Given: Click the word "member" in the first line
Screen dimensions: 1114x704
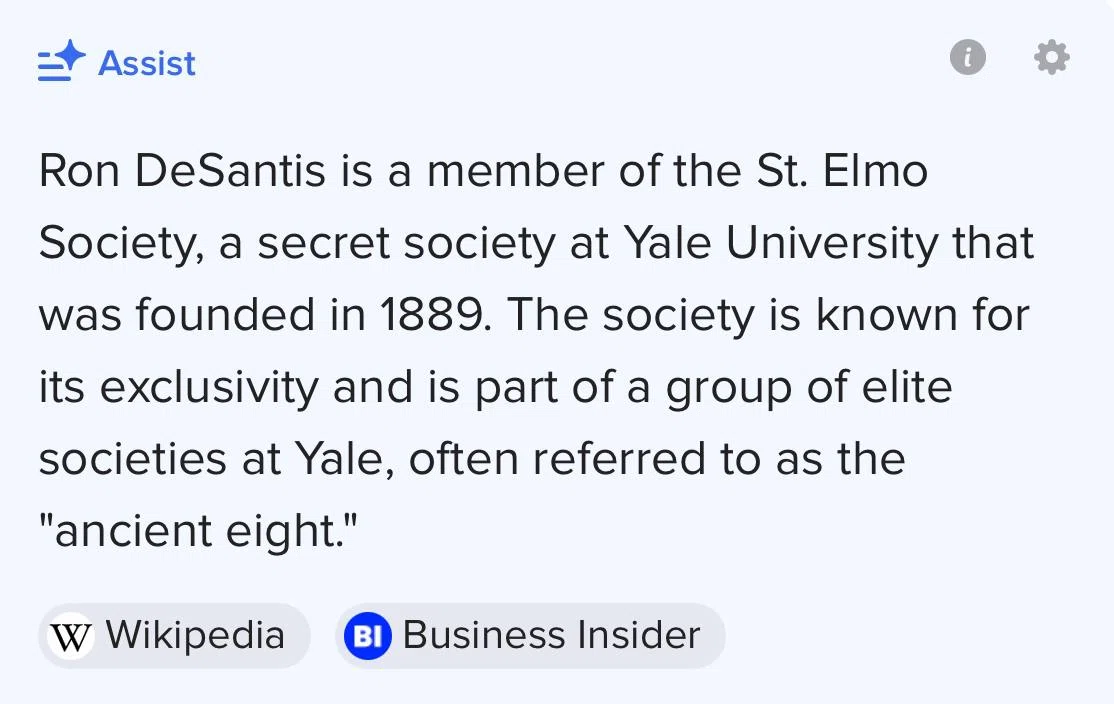Looking at the screenshot, I should pos(515,170).
